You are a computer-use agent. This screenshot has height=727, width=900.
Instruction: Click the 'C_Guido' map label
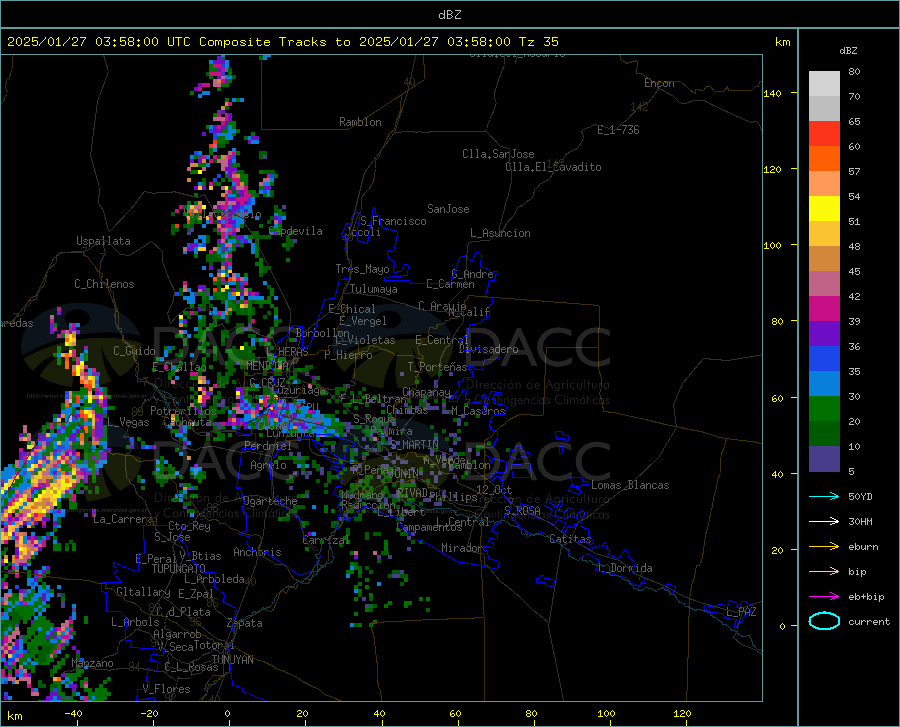[x=134, y=351]
